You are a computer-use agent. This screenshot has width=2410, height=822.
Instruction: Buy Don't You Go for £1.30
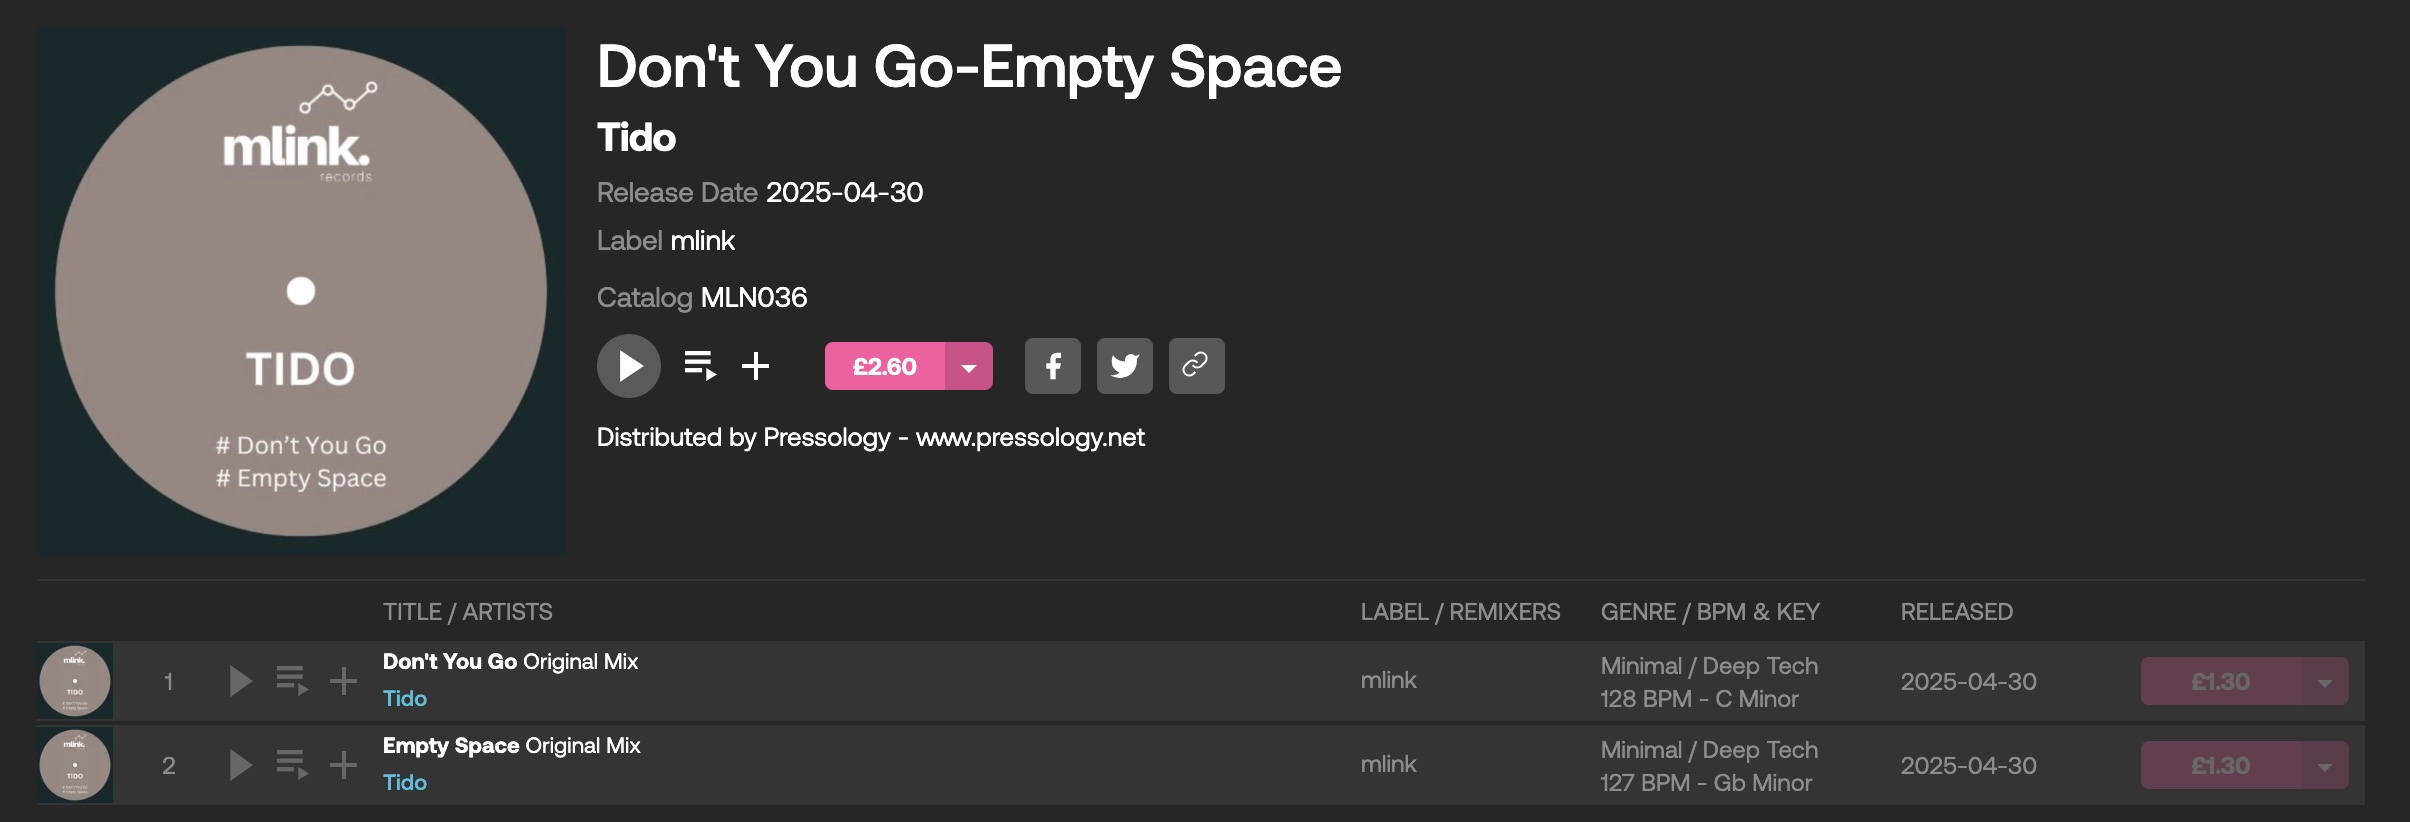coord(2221,681)
